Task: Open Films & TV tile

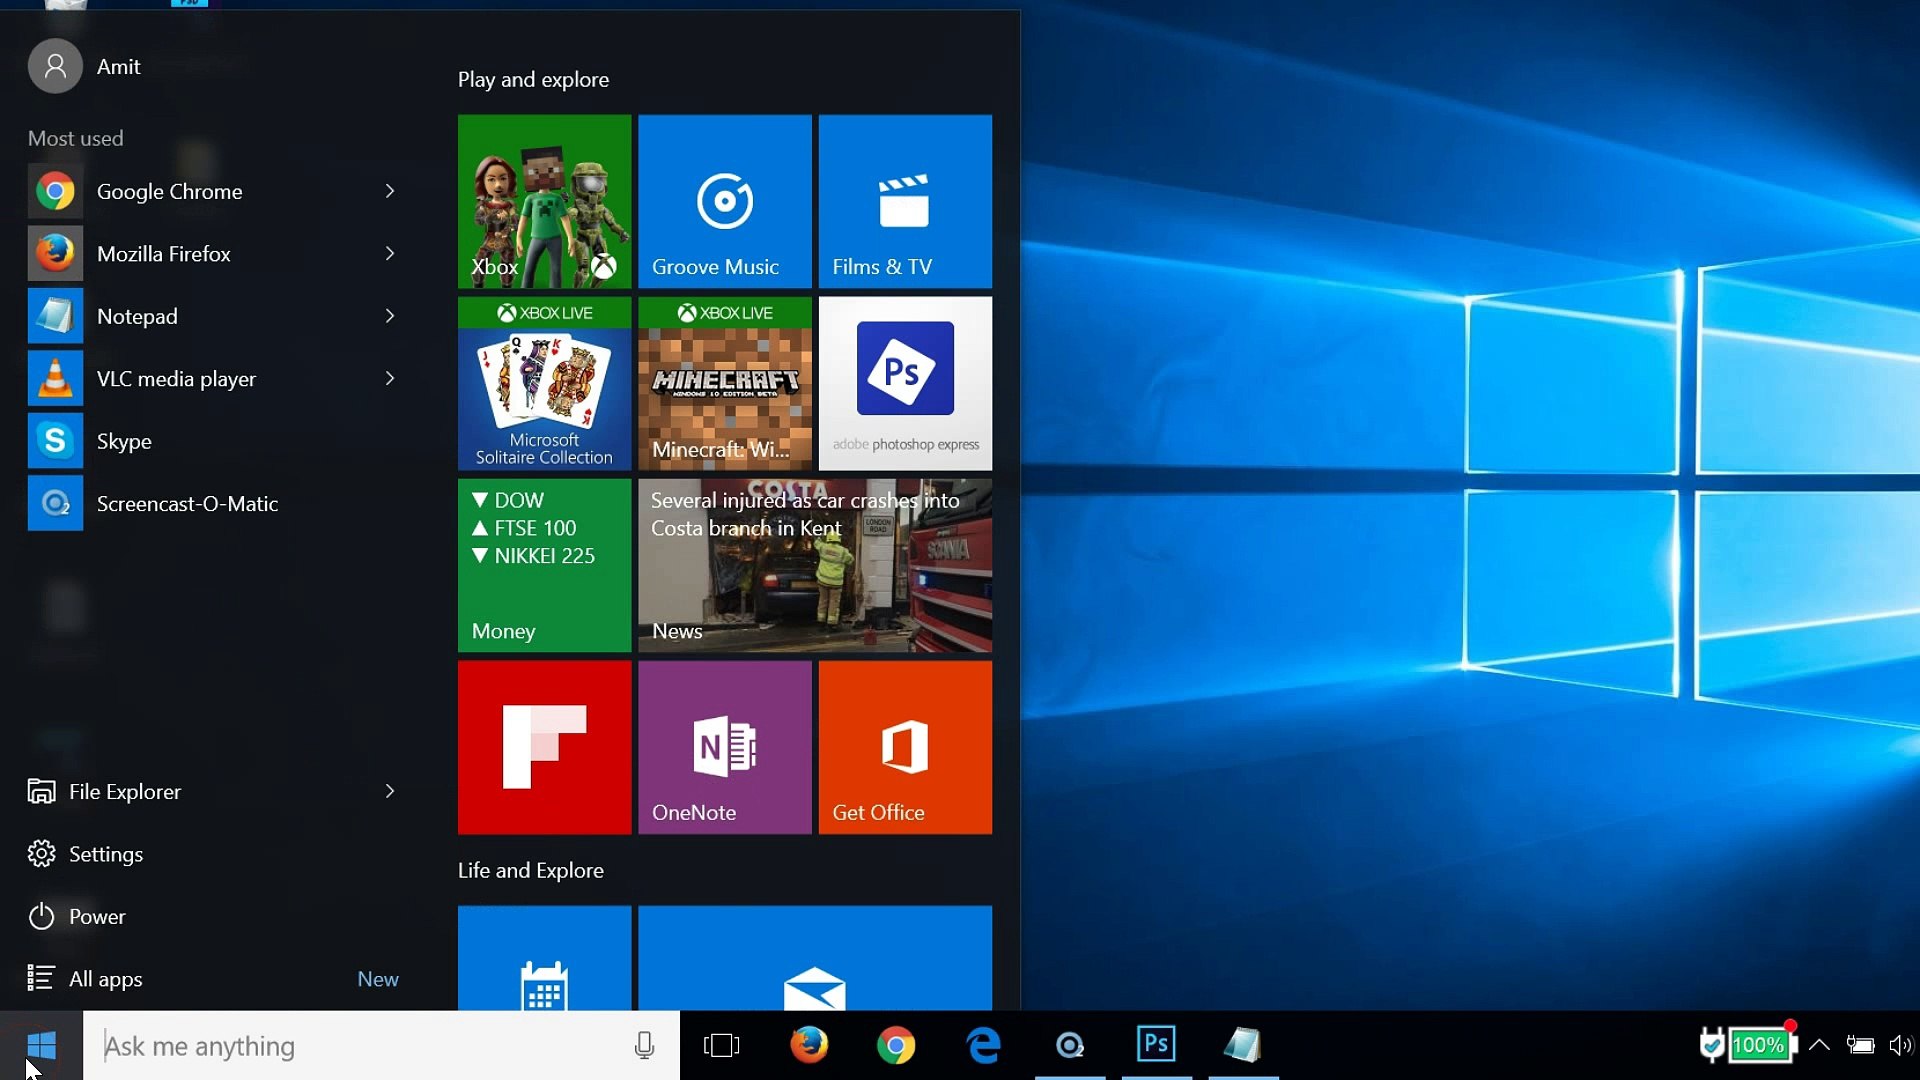Action: tap(905, 201)
